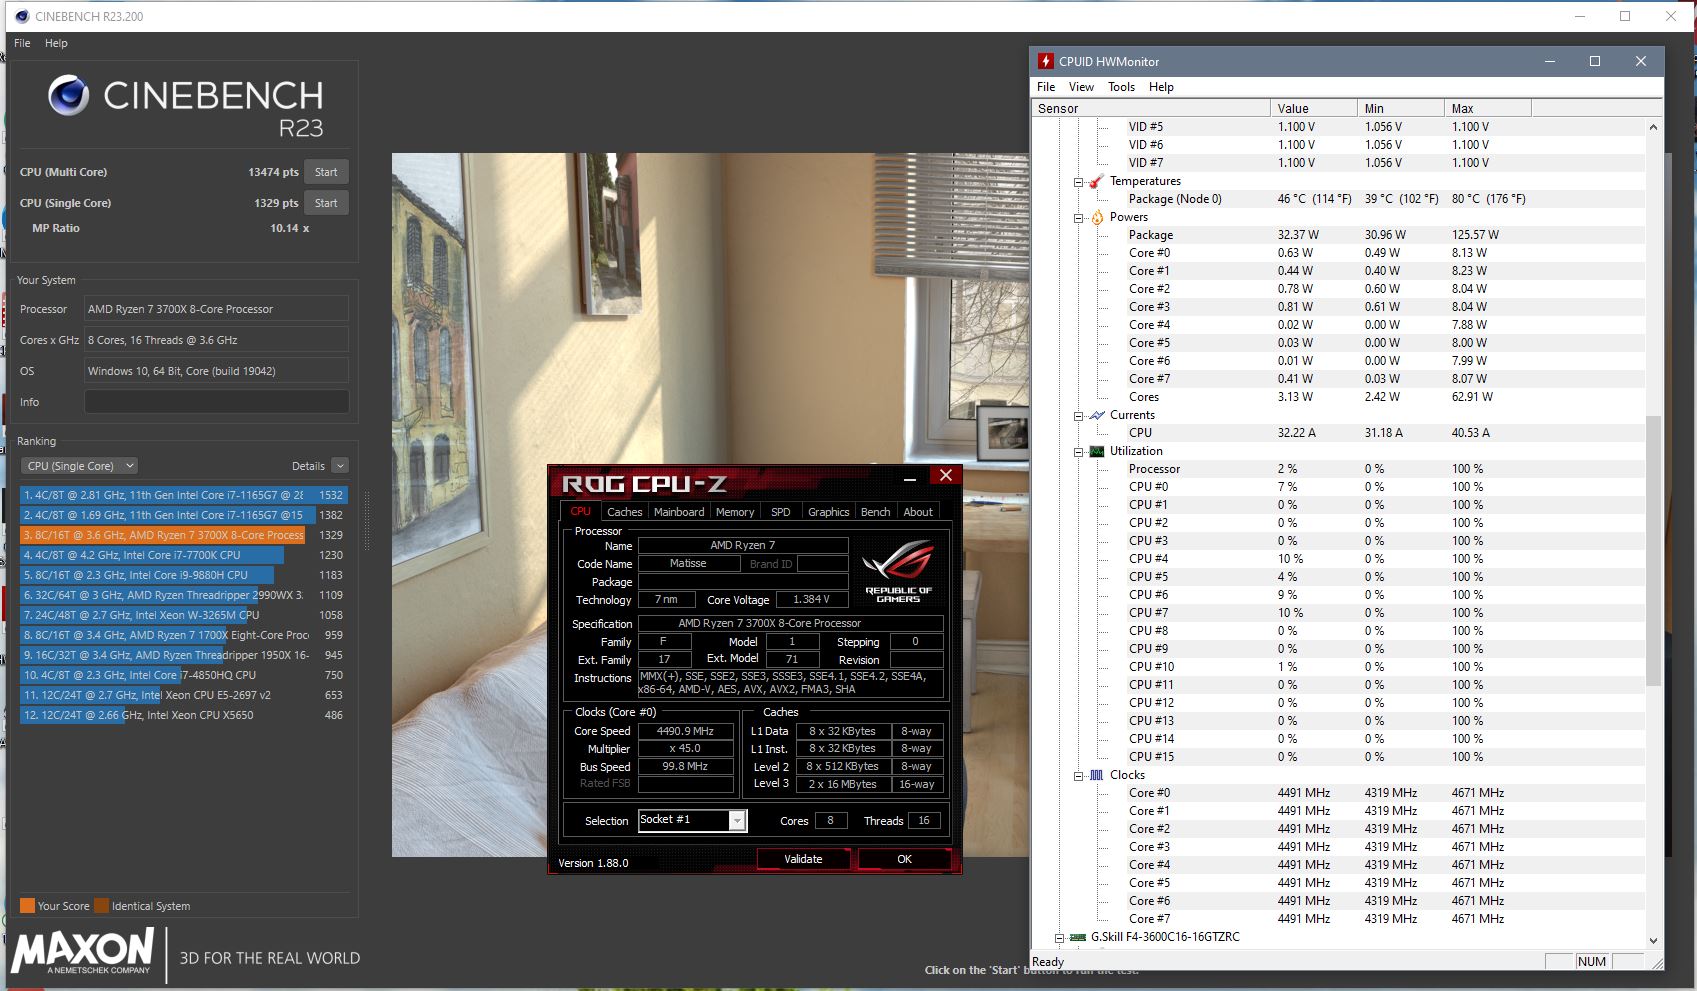Image resolution: width=1697 pixels, height=991 pixels.
Task: Click the HWMonitor lightning title bar icon
Action: click(1045, 61)
